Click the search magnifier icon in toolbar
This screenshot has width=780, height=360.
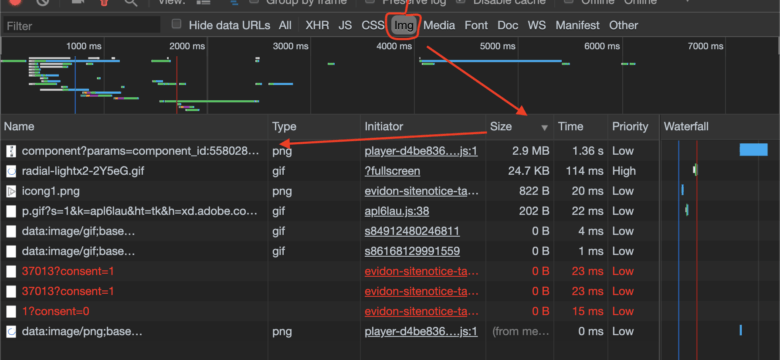(131, 1)
